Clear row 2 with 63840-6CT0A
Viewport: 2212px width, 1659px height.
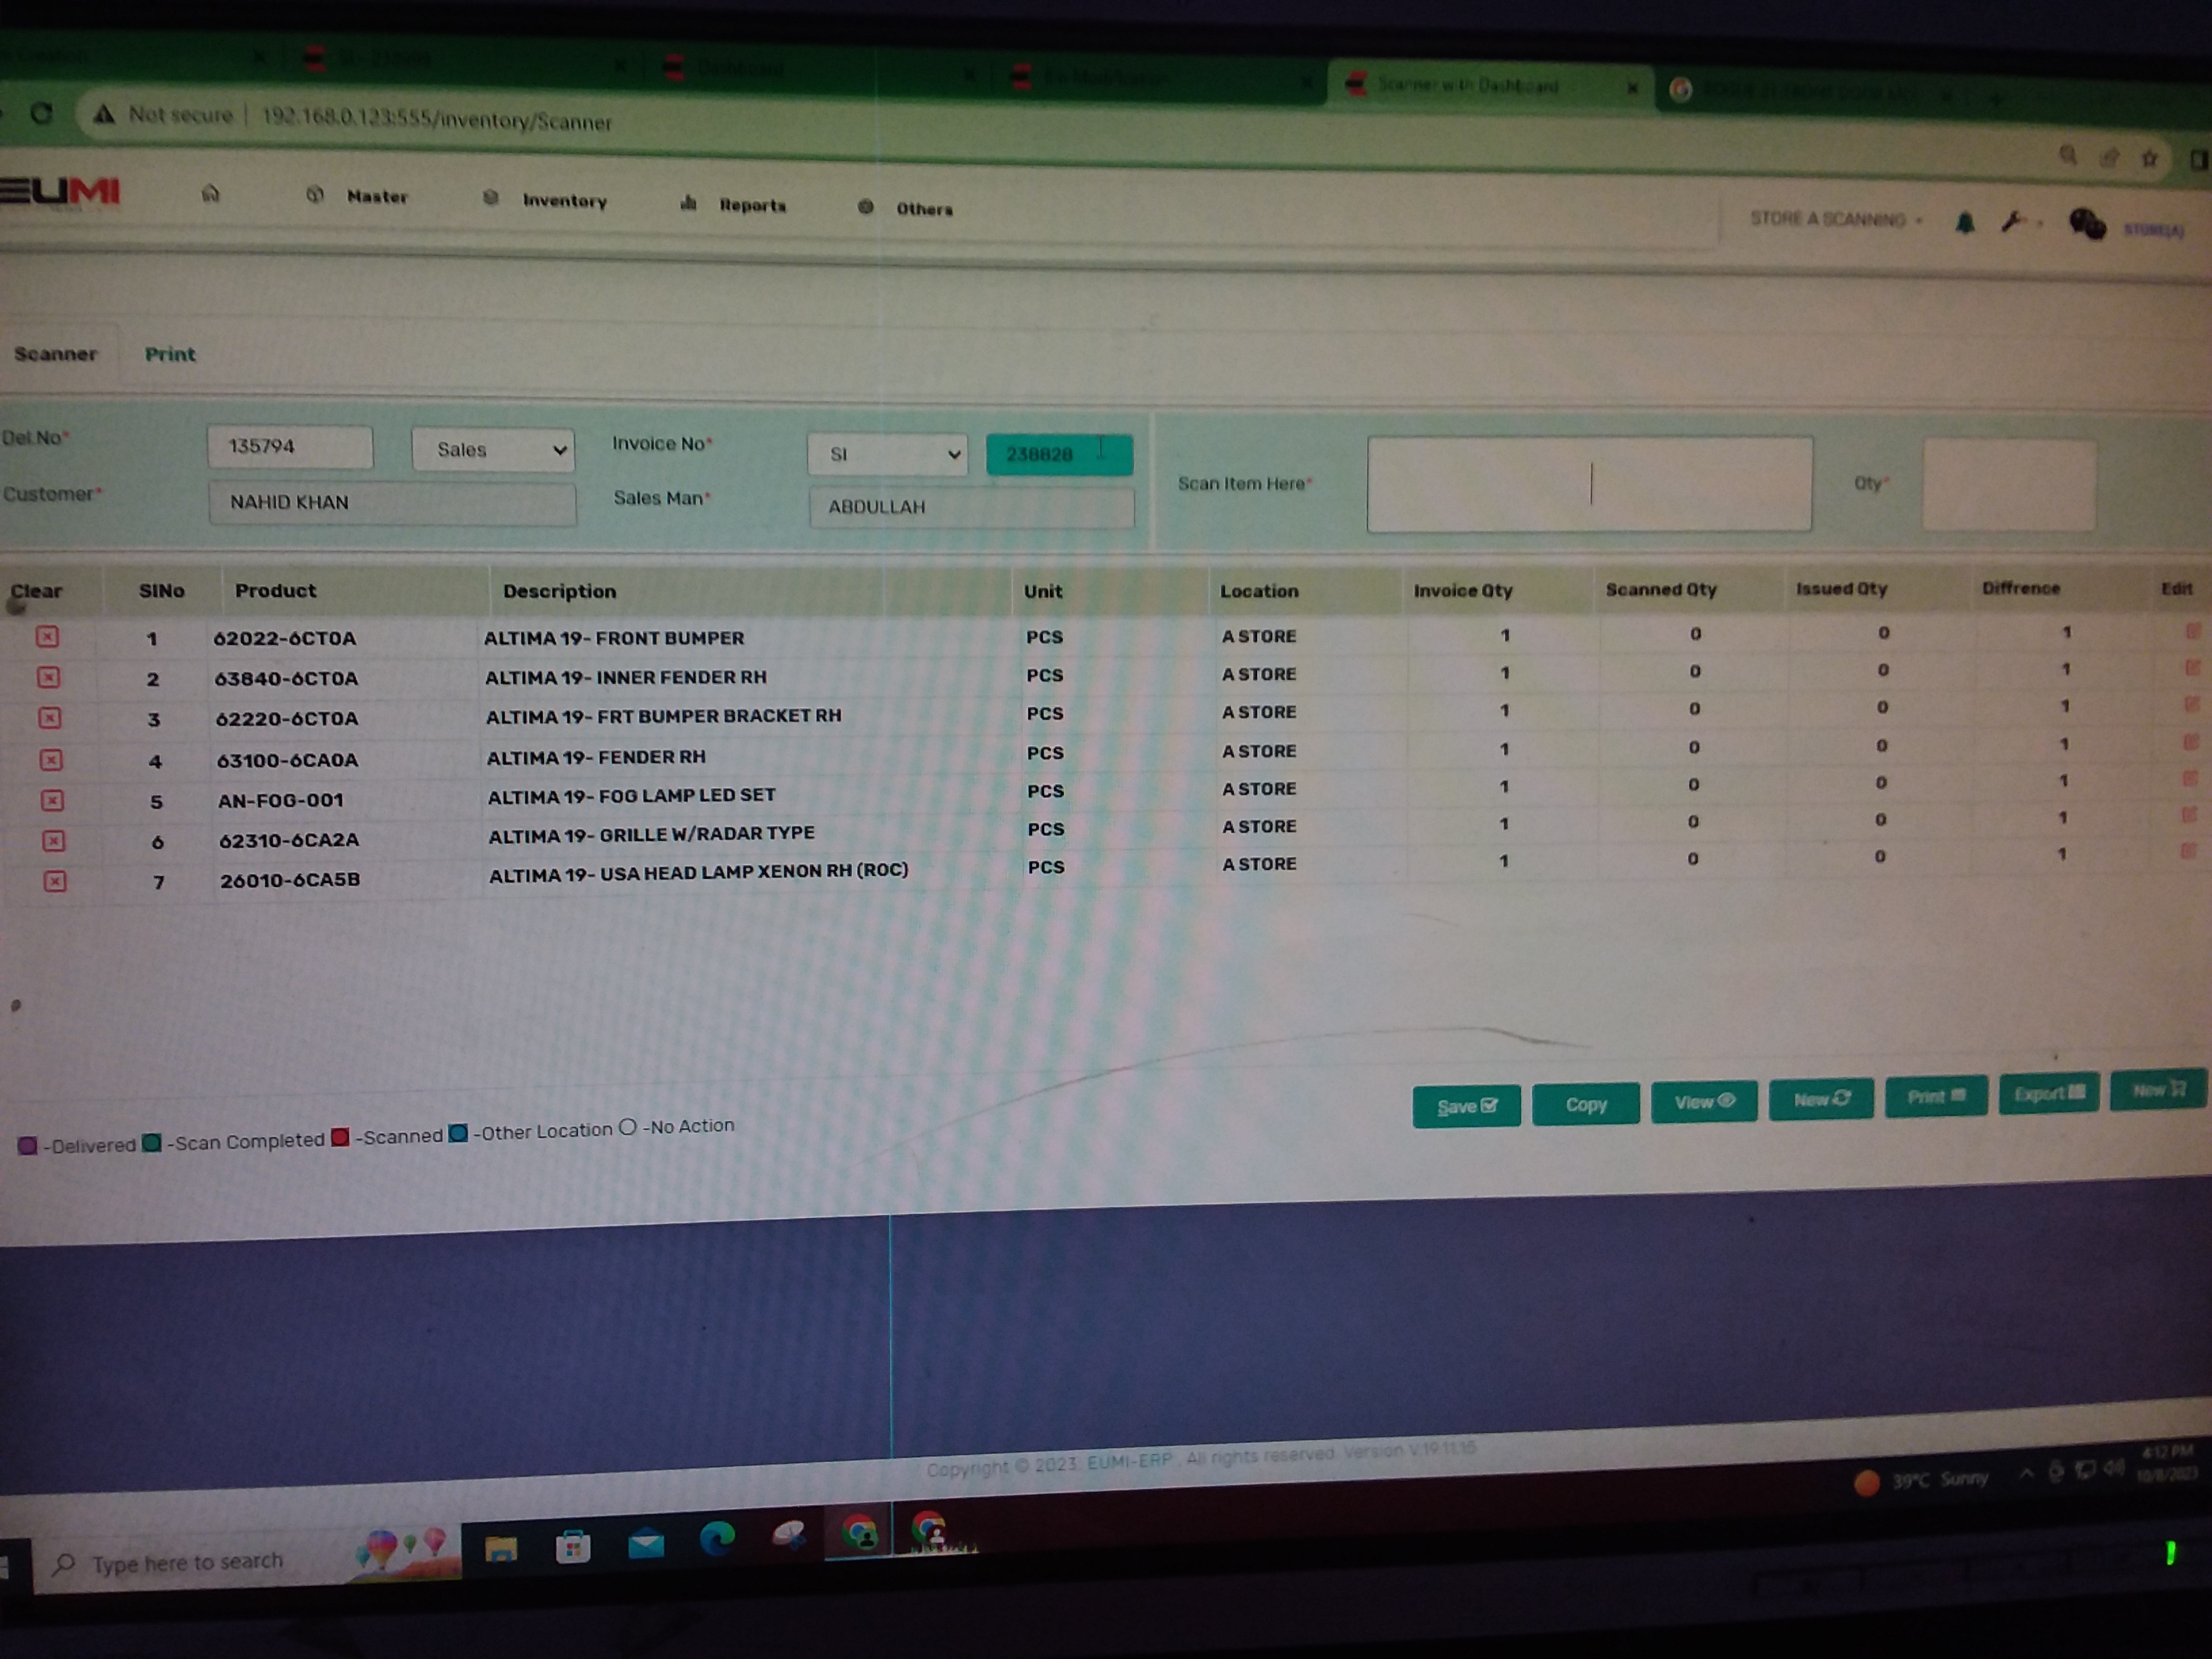click(x=49, y=677)
